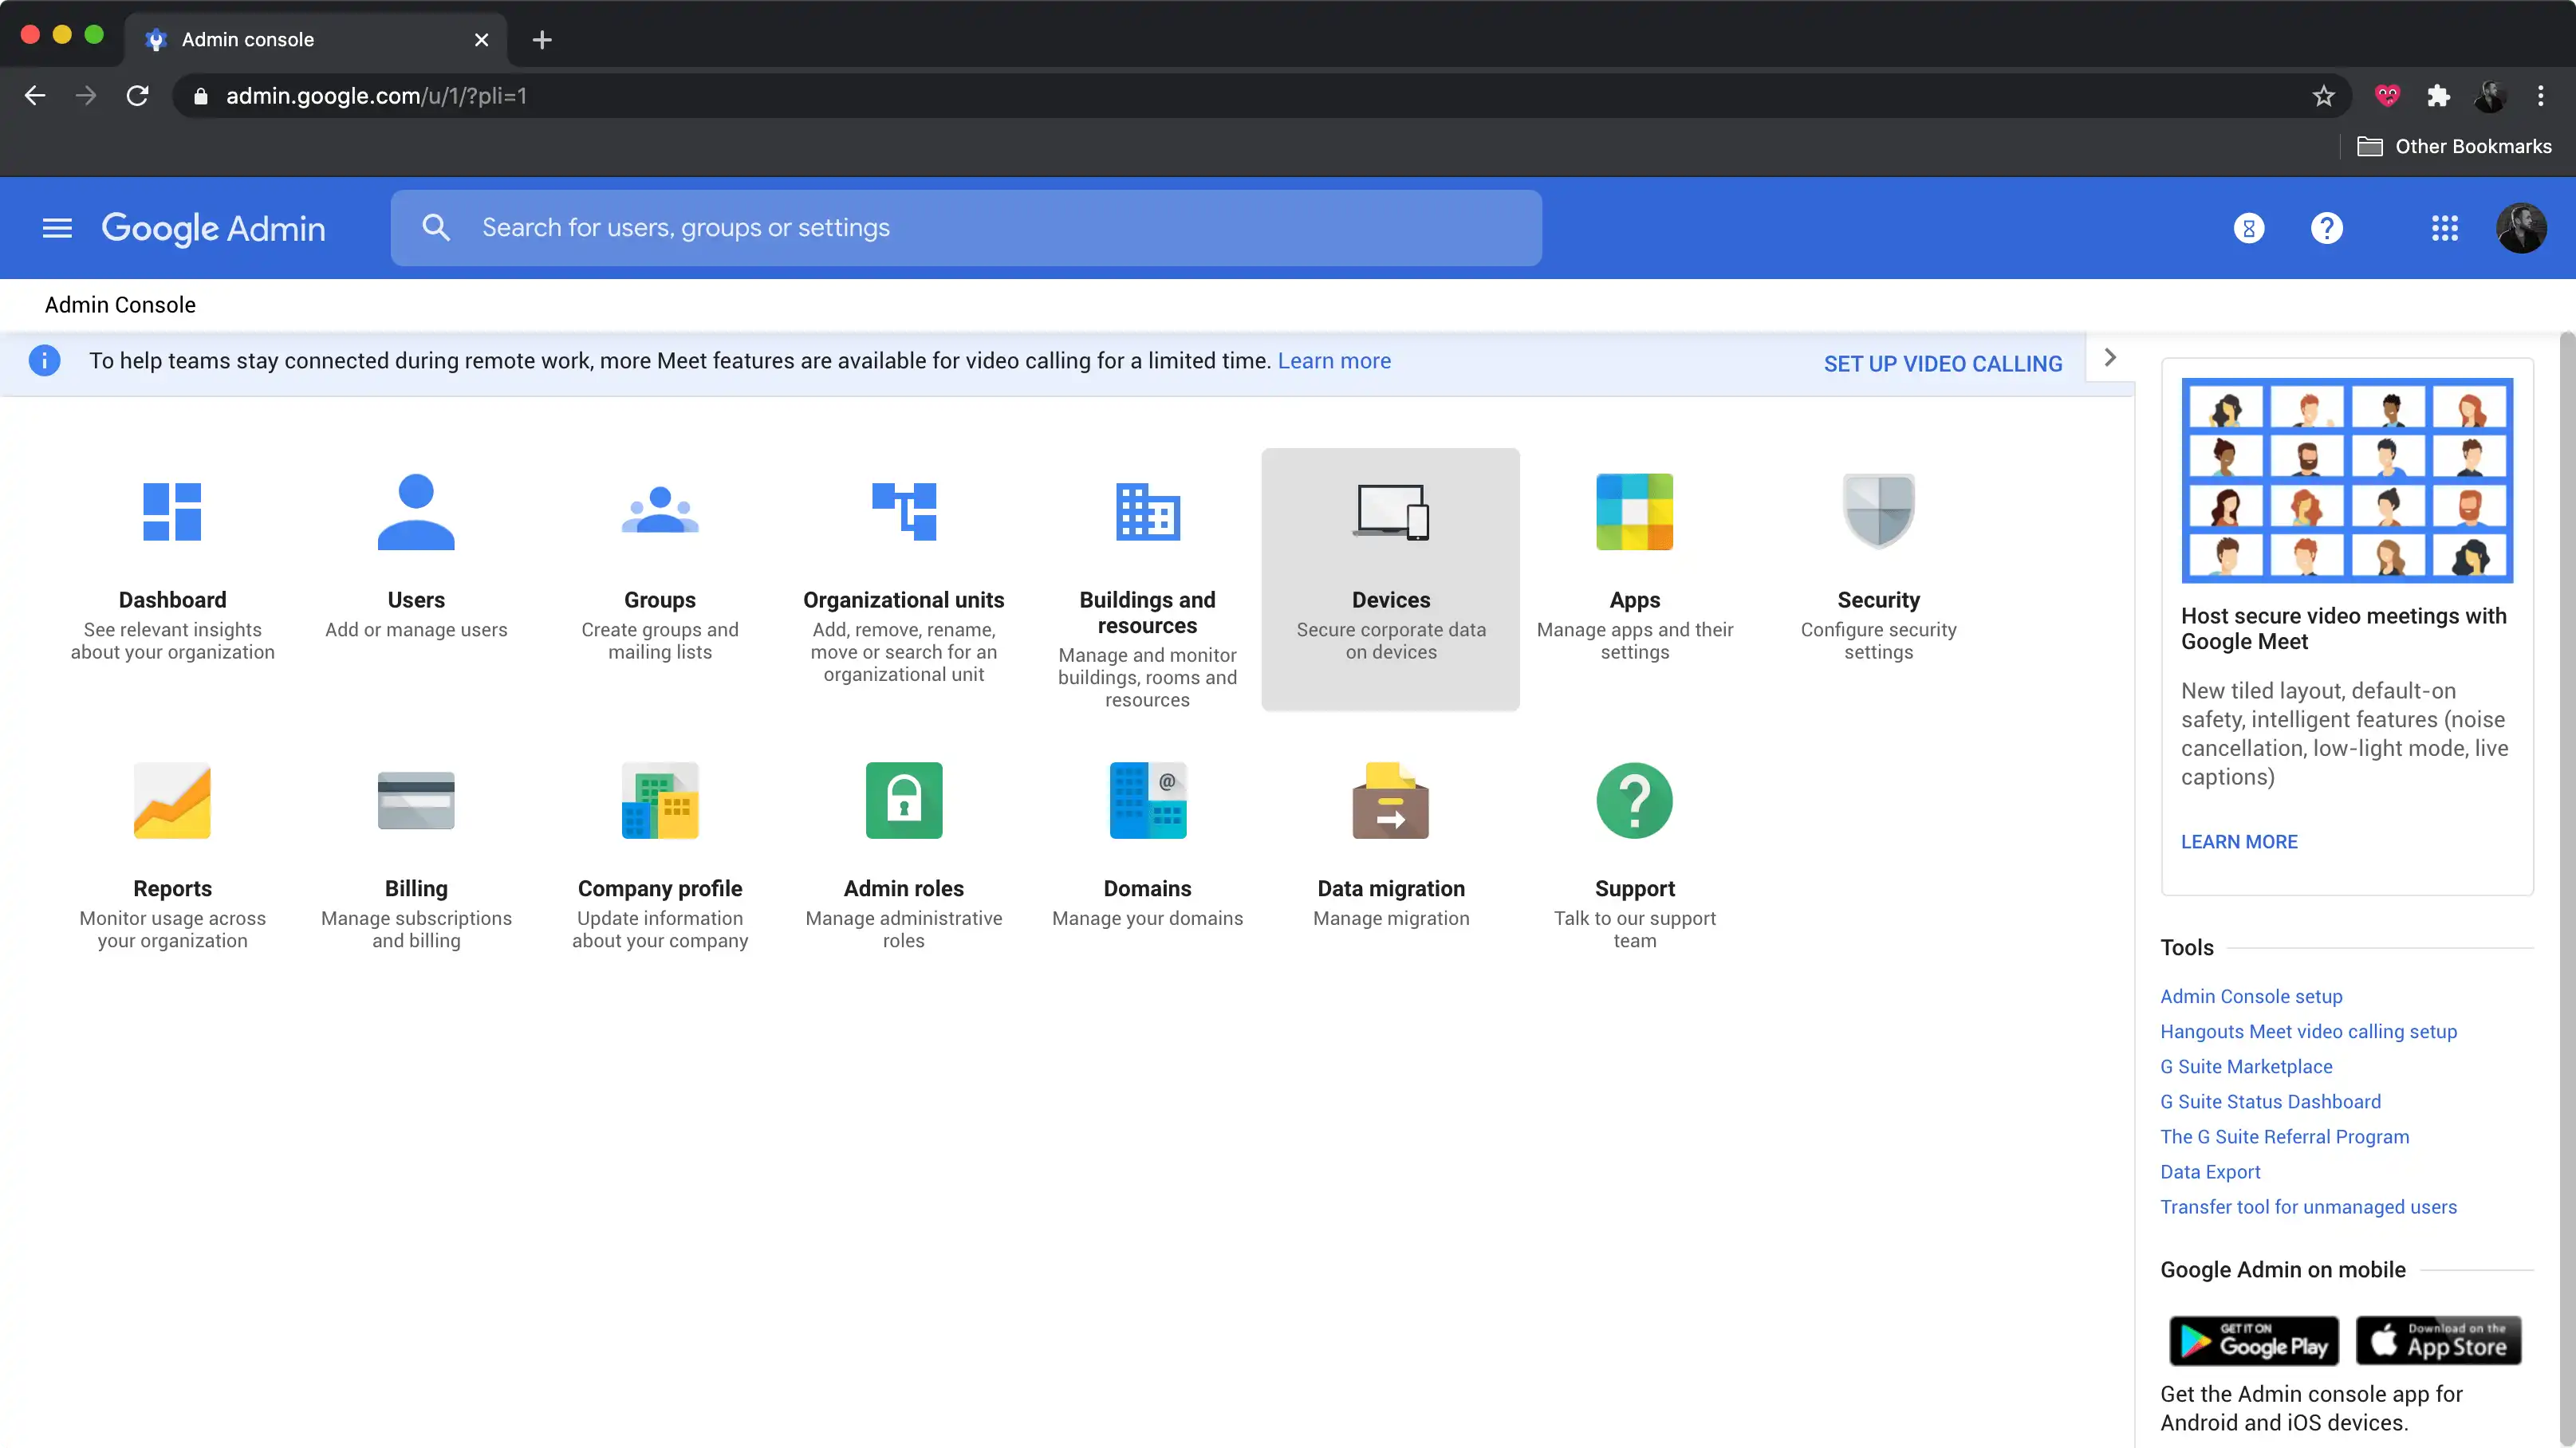Image resolution: width=2576 pixels, height=1448 pixels.
Task: Open the Support question mark icon
Action: click(x=1635, y=801)
